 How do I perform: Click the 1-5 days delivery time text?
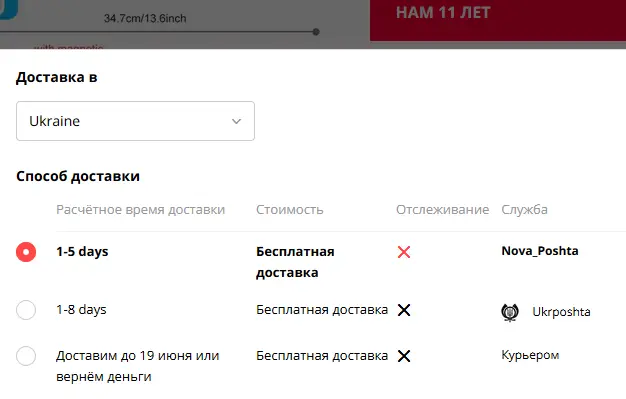tap(82, 252)
